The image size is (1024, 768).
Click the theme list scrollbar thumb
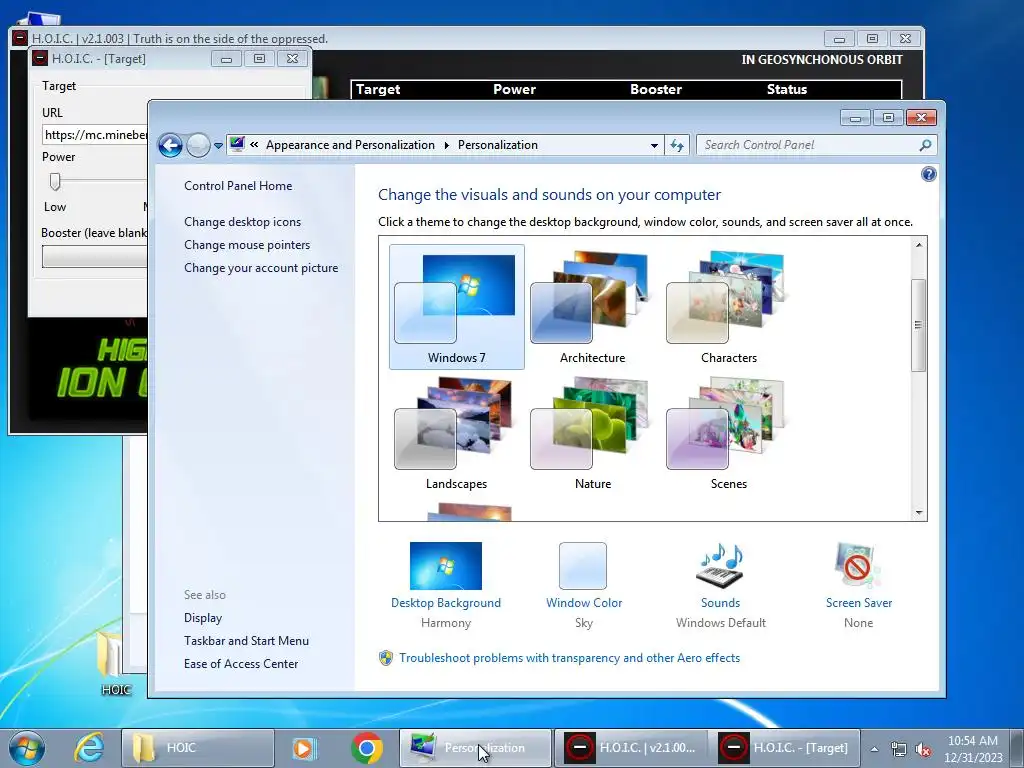(x=919, y=325)
